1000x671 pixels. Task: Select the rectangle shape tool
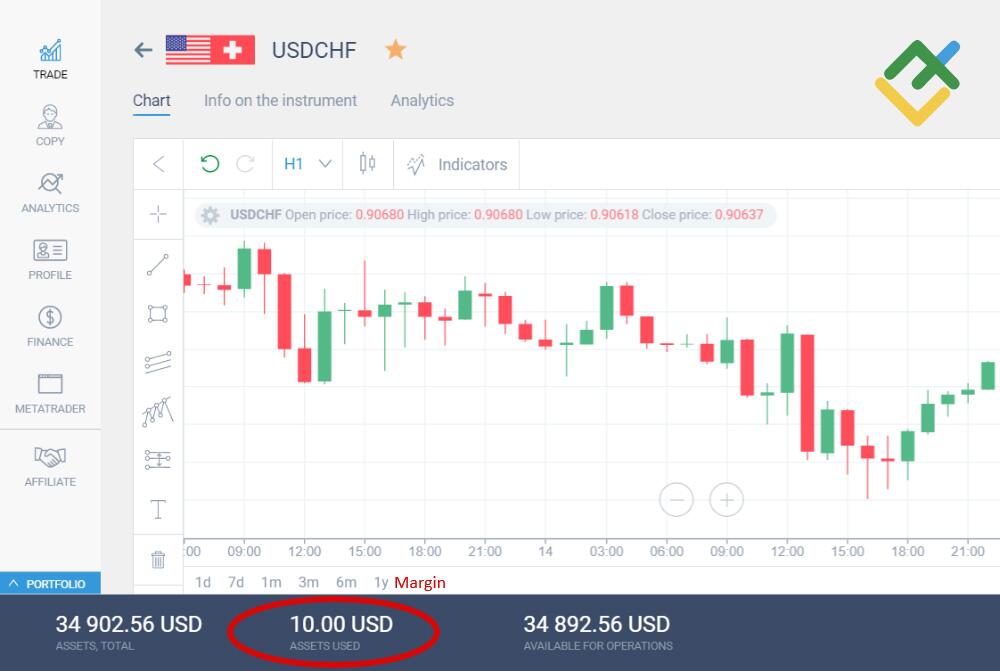click(x=158, y=314)
